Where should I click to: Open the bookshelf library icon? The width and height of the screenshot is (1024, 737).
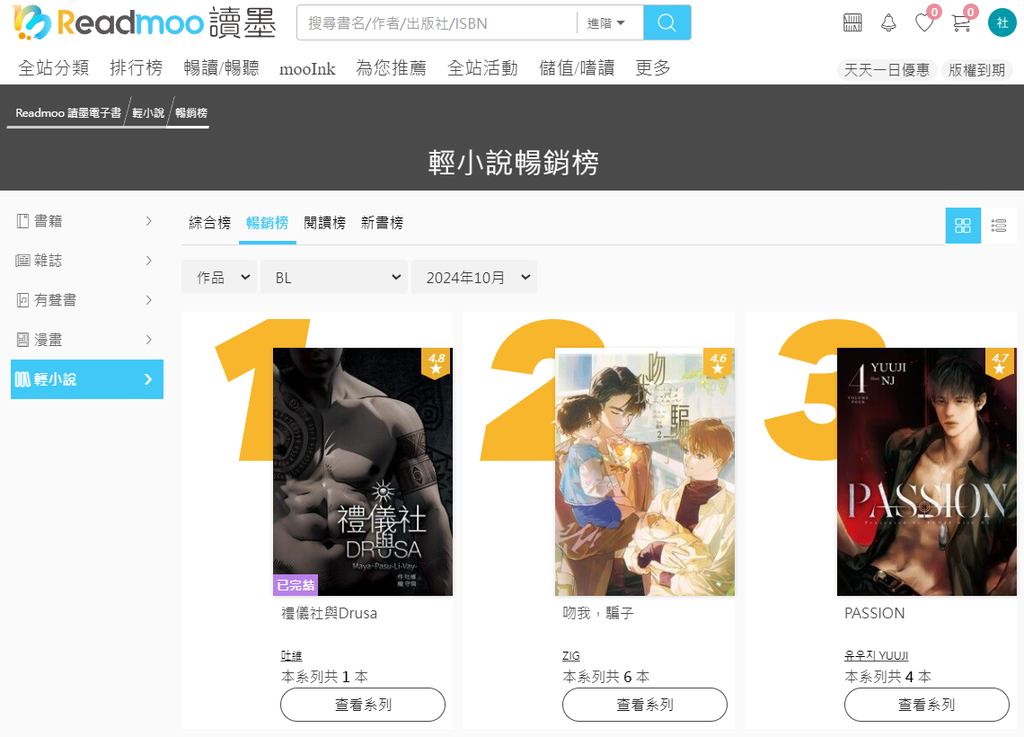852,23
